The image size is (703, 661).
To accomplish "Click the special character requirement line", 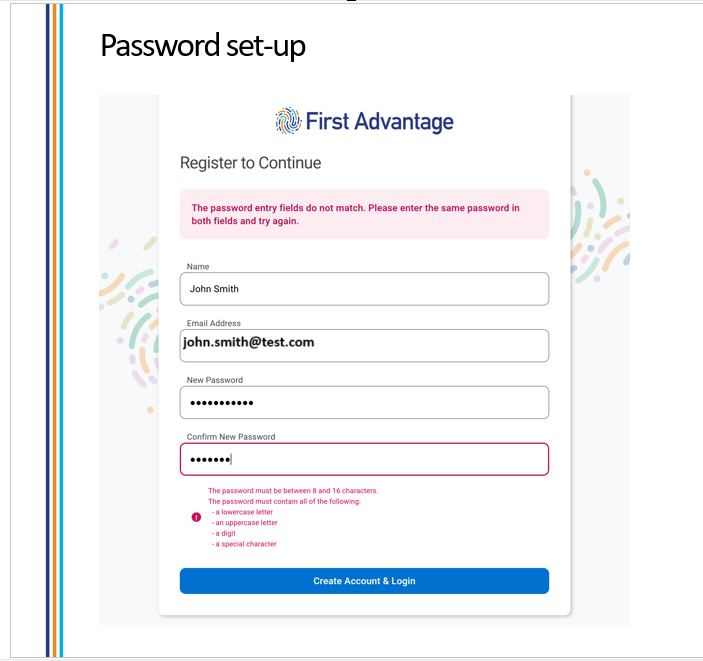I will (x=246, y=544).
